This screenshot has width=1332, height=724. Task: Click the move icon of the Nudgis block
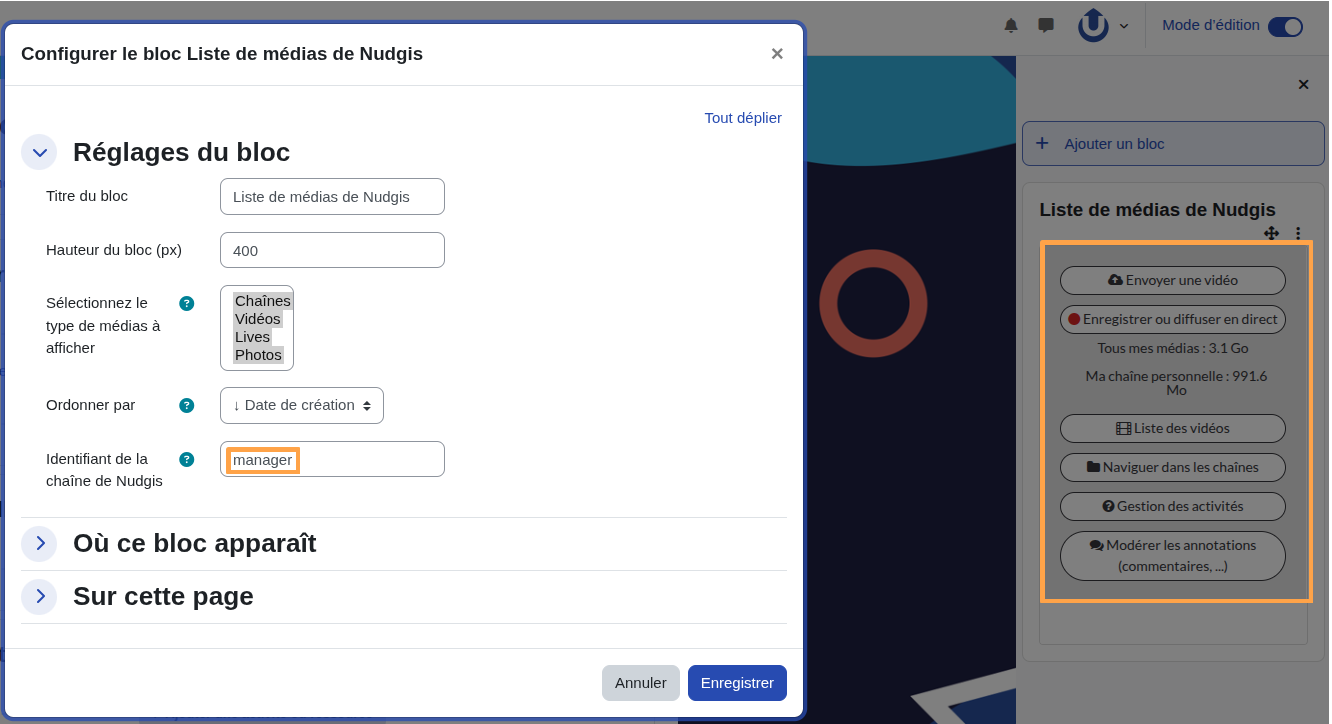click(x=1271, y=233)
